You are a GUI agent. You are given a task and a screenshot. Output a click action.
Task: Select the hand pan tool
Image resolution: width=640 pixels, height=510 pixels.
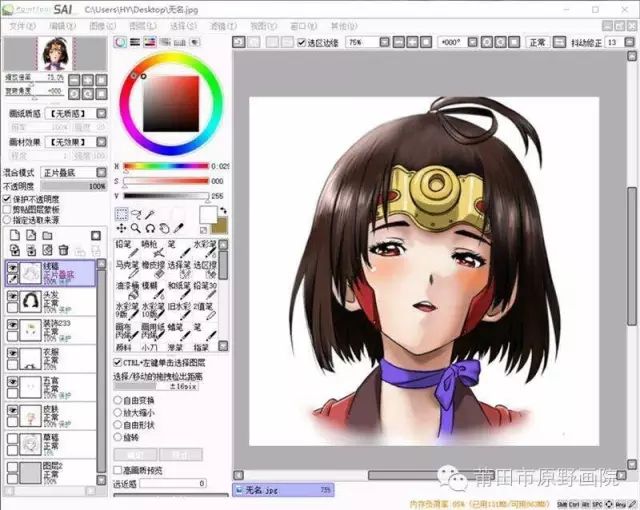[x=164, y=228]
